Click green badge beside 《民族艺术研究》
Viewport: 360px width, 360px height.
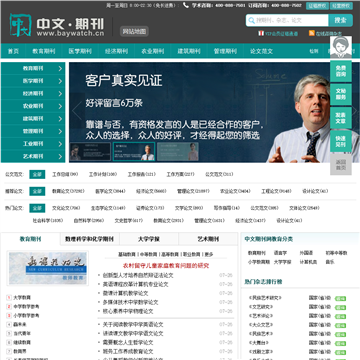[x=340, y=298]
